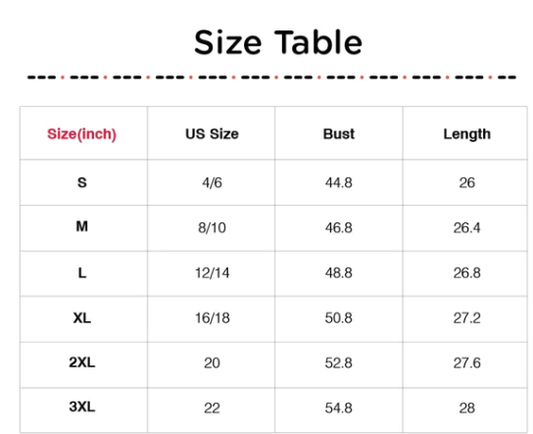The width and height of the screenshot is (533, 434).
Task: Select the US Size column header
Action: (212, 134)
